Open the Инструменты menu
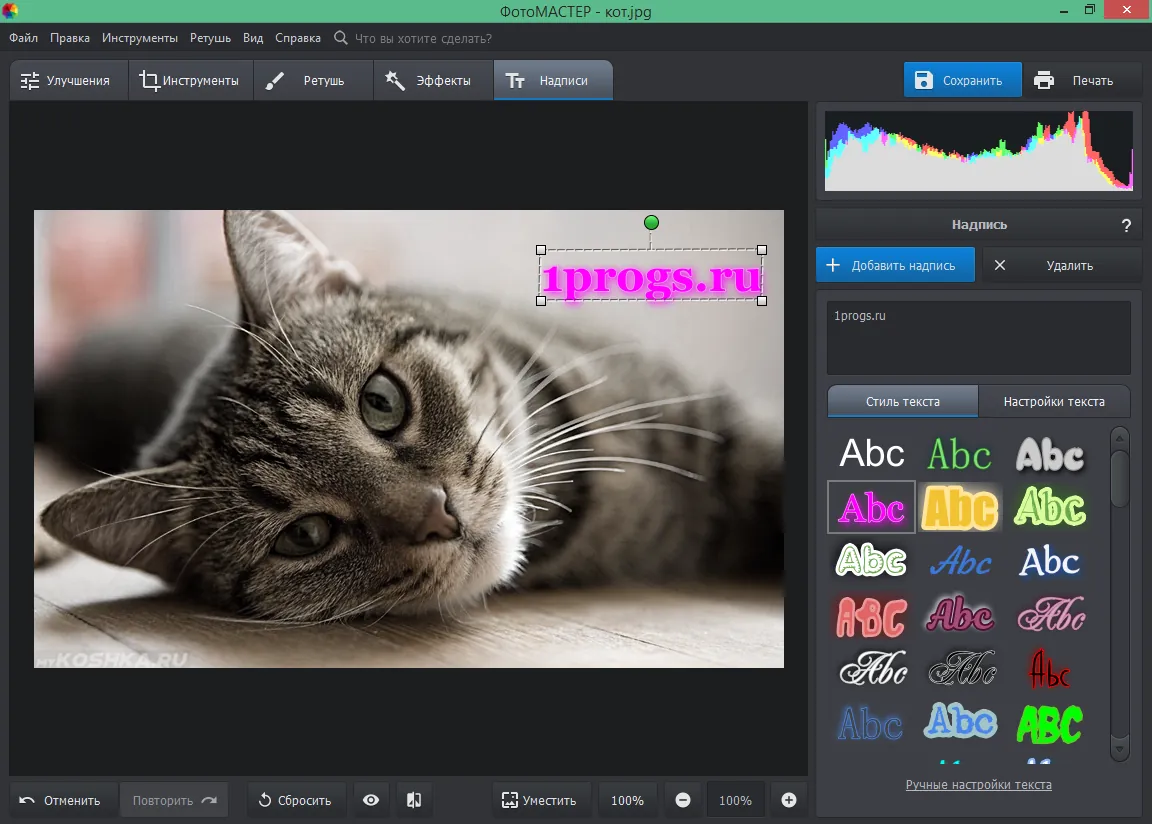The width and height of the screenshot is (1152, 824). click(140, 37)
